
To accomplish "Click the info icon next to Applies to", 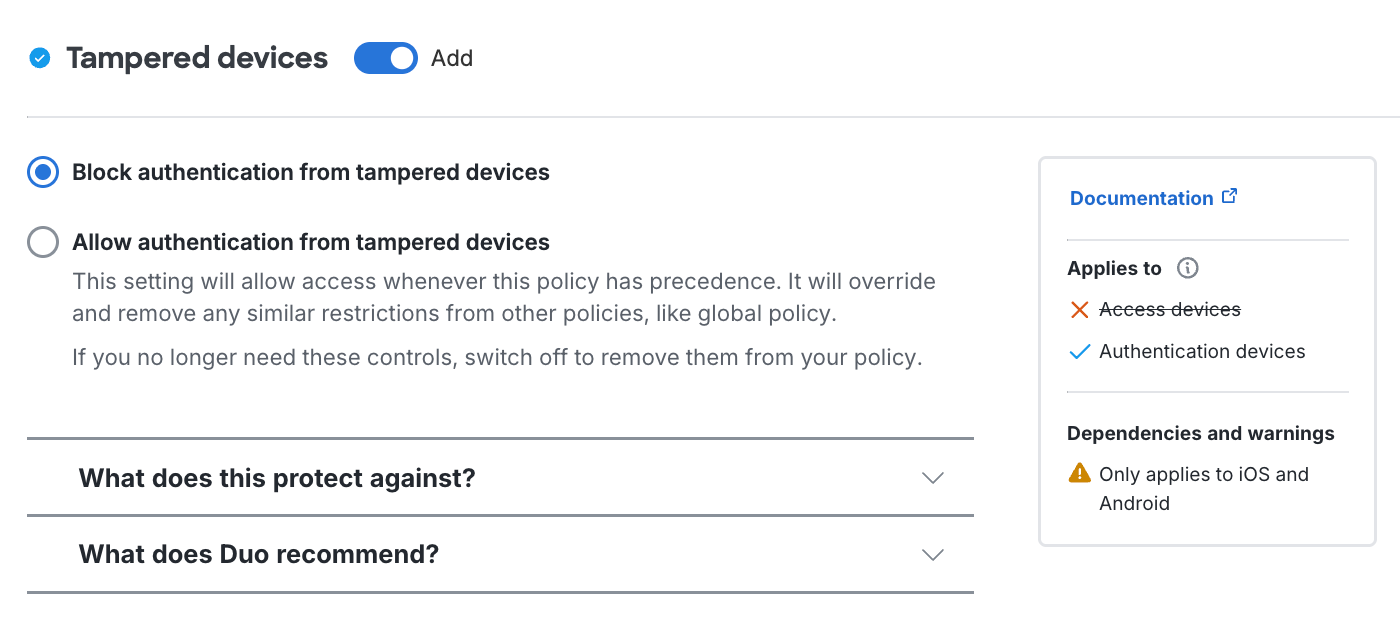I will 1186,267.
